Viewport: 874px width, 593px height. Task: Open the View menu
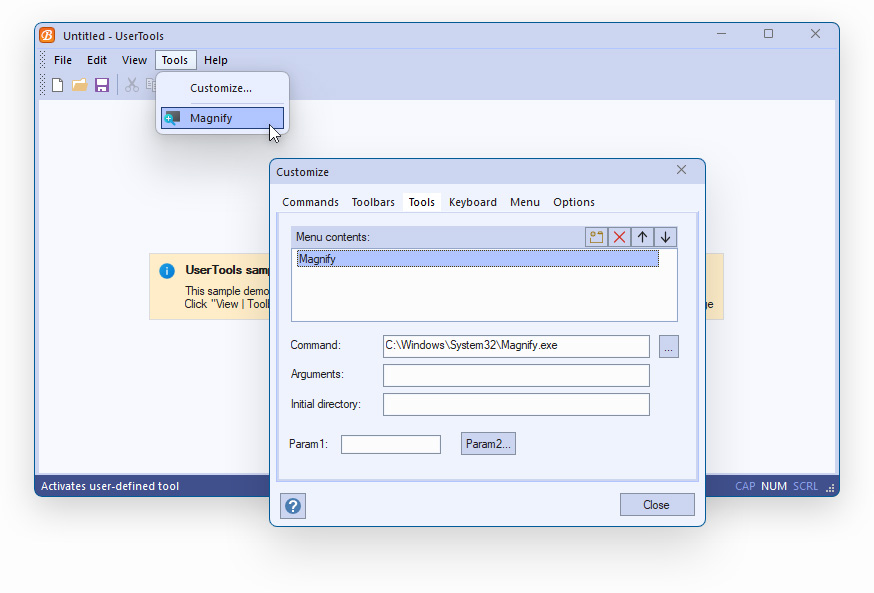(x=134, y=60)
